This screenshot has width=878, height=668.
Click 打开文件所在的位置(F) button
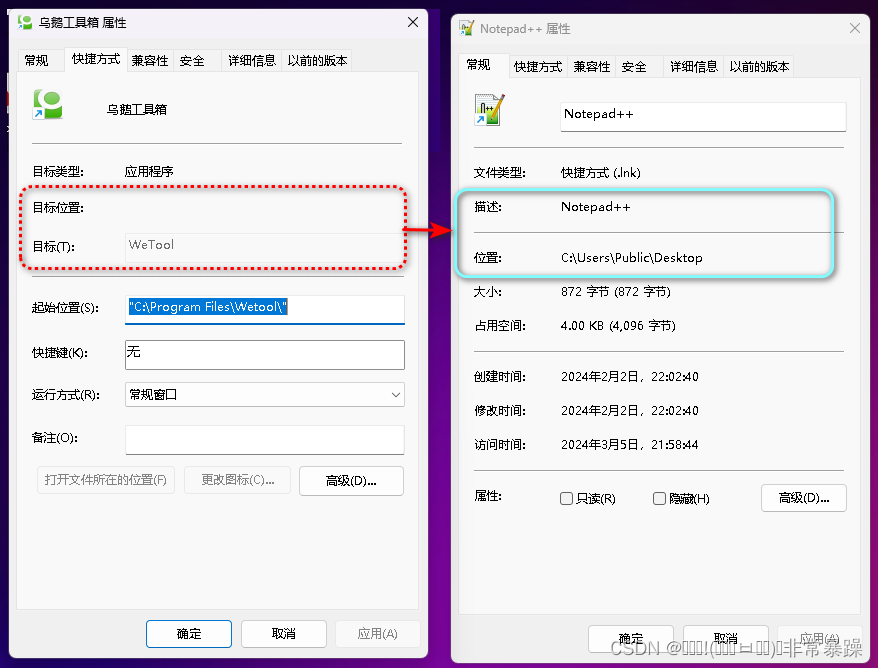click(x=106, y=480)
